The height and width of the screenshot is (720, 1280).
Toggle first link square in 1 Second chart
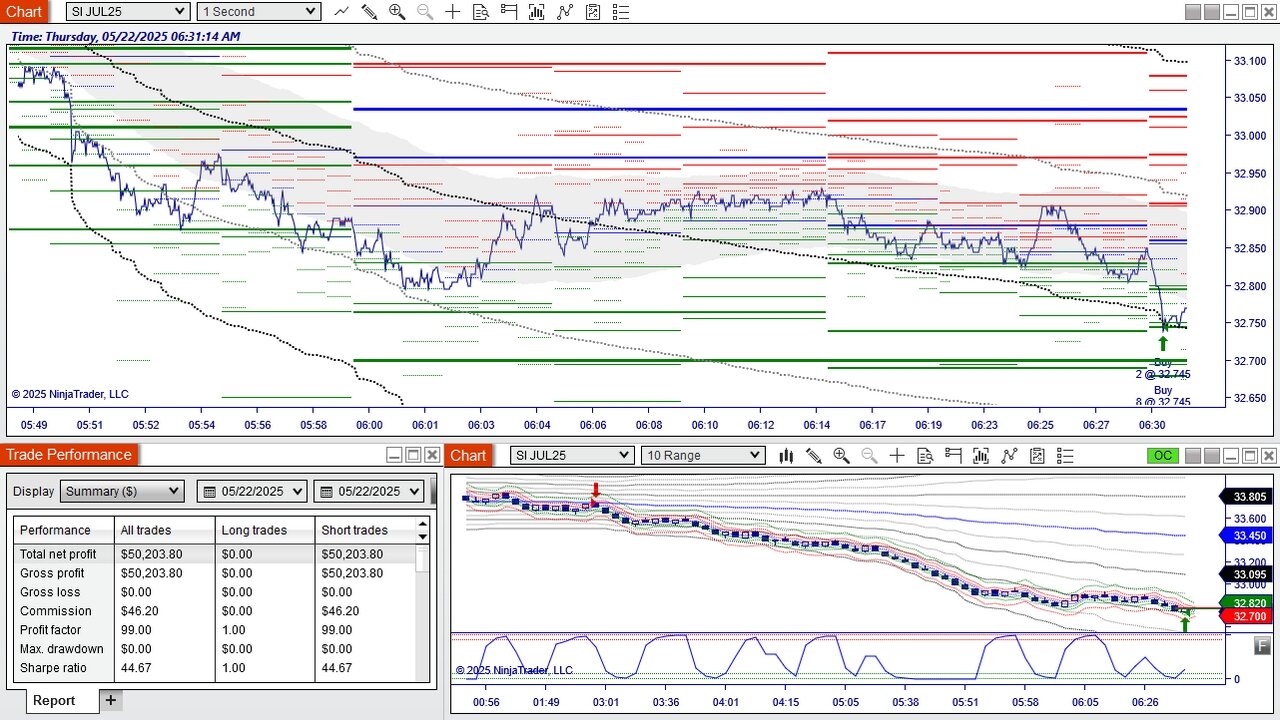[x=1193, y=12]
